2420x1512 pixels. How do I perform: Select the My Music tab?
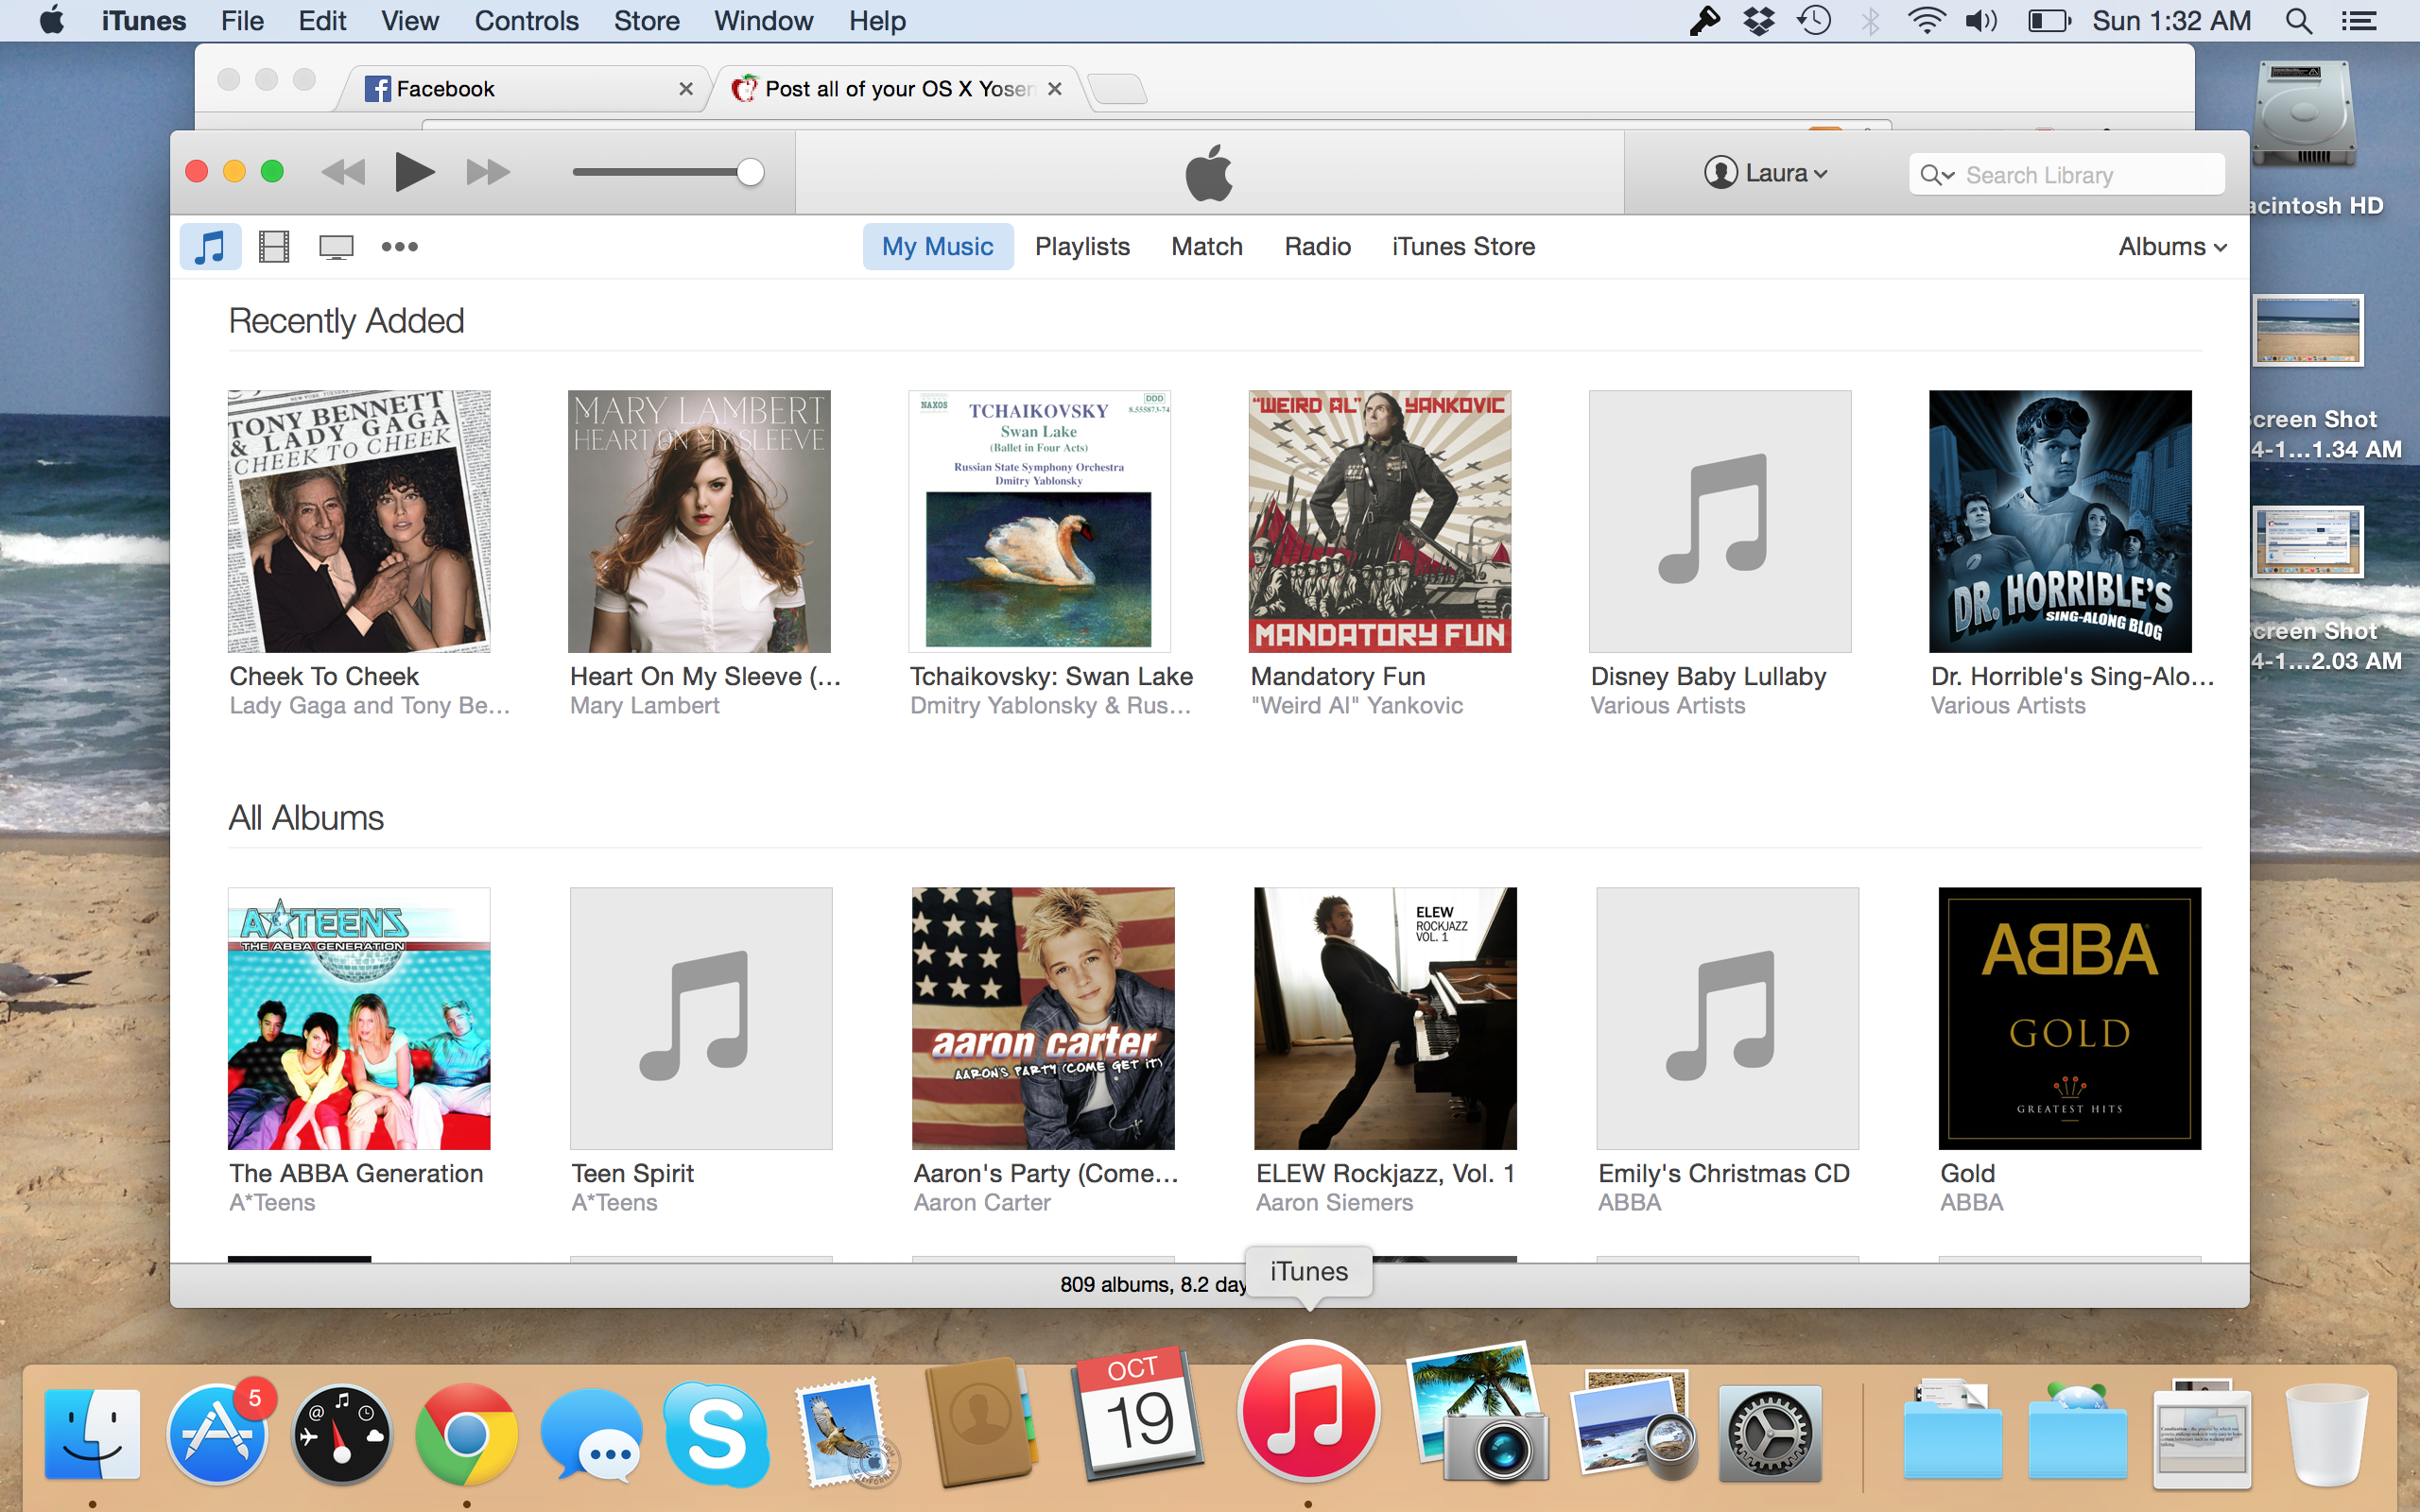pos(937,246)
